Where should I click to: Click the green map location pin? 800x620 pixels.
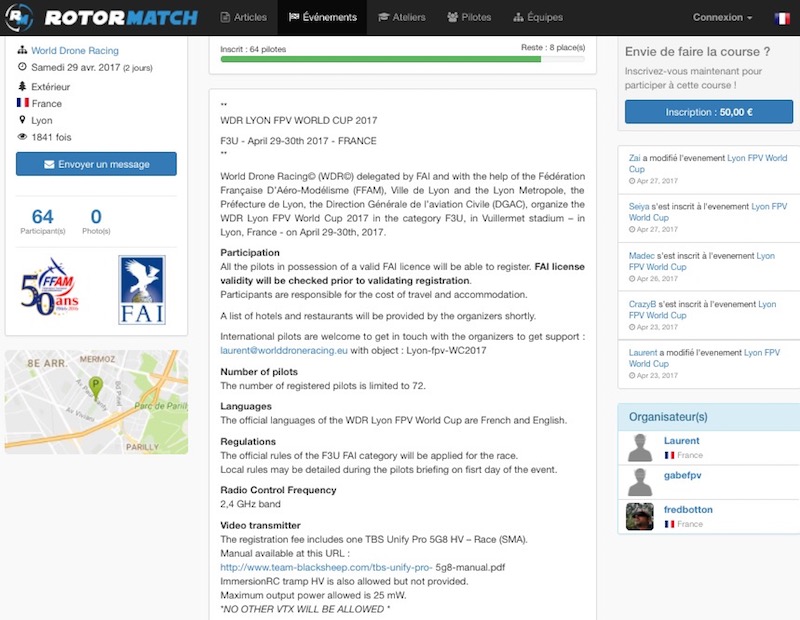tap(96, 385)
